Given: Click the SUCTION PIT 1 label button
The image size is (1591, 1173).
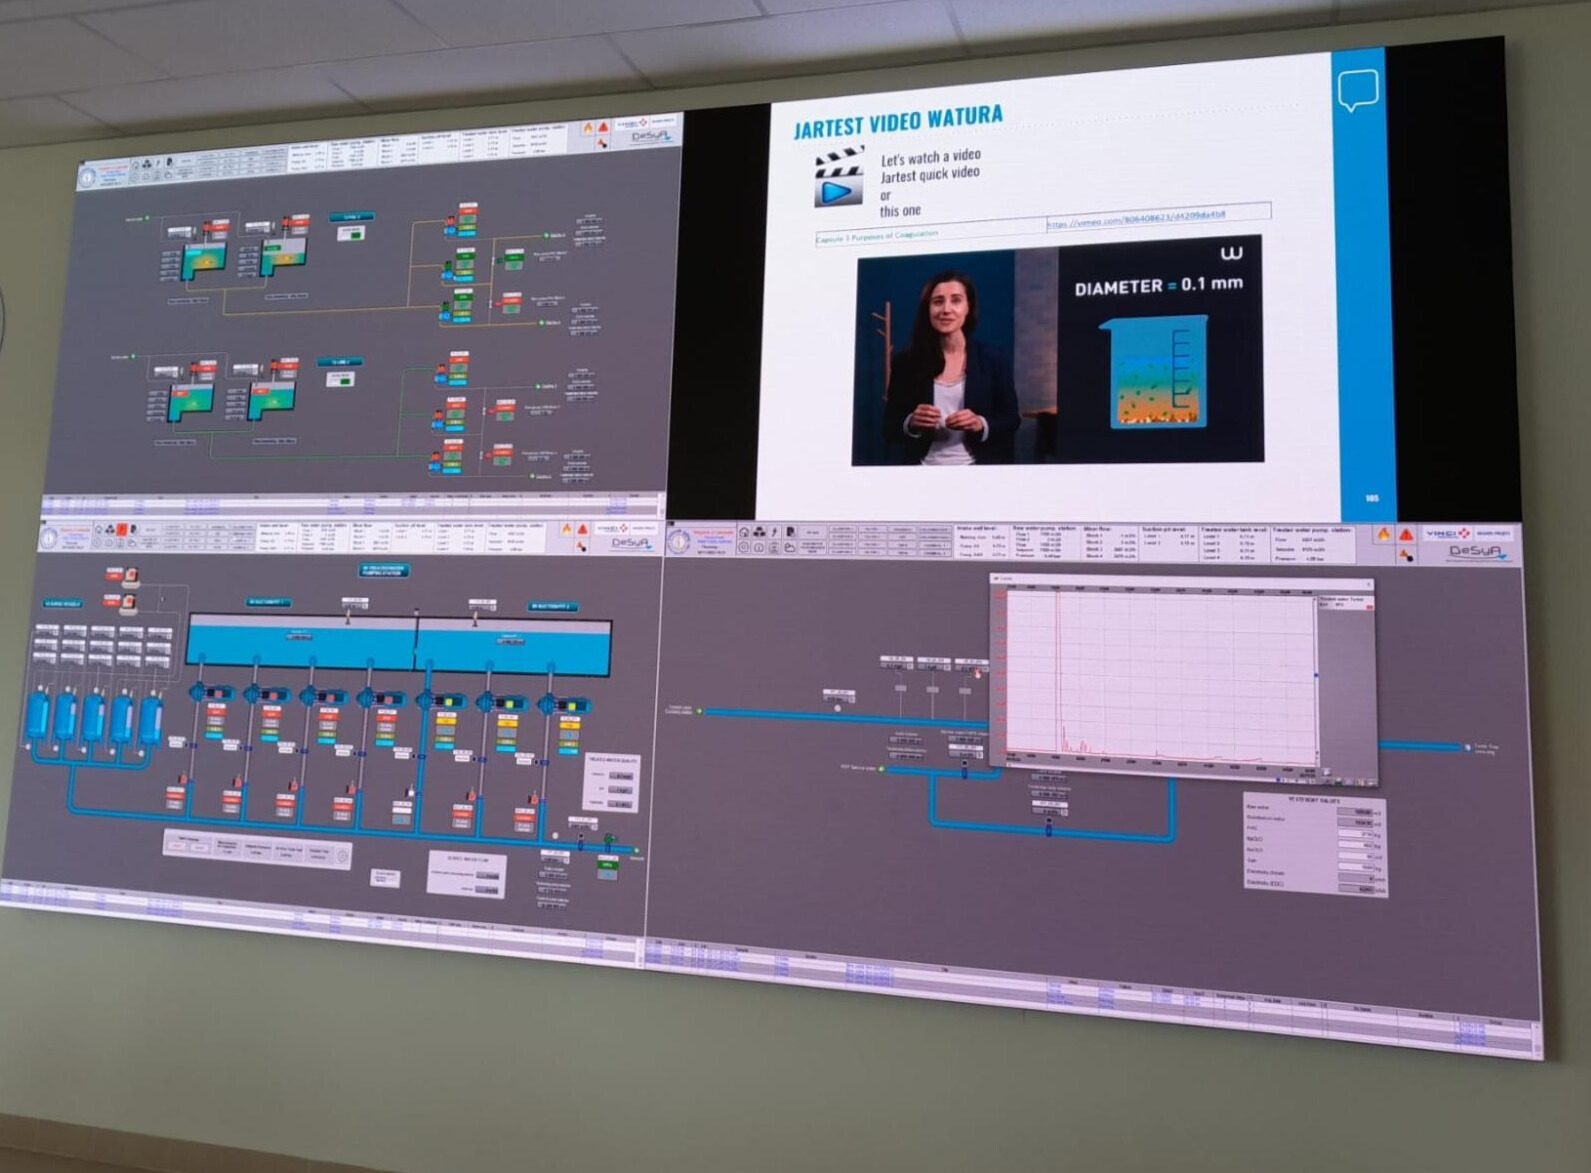Looking at the screenshot, I should tap(268, 602).
